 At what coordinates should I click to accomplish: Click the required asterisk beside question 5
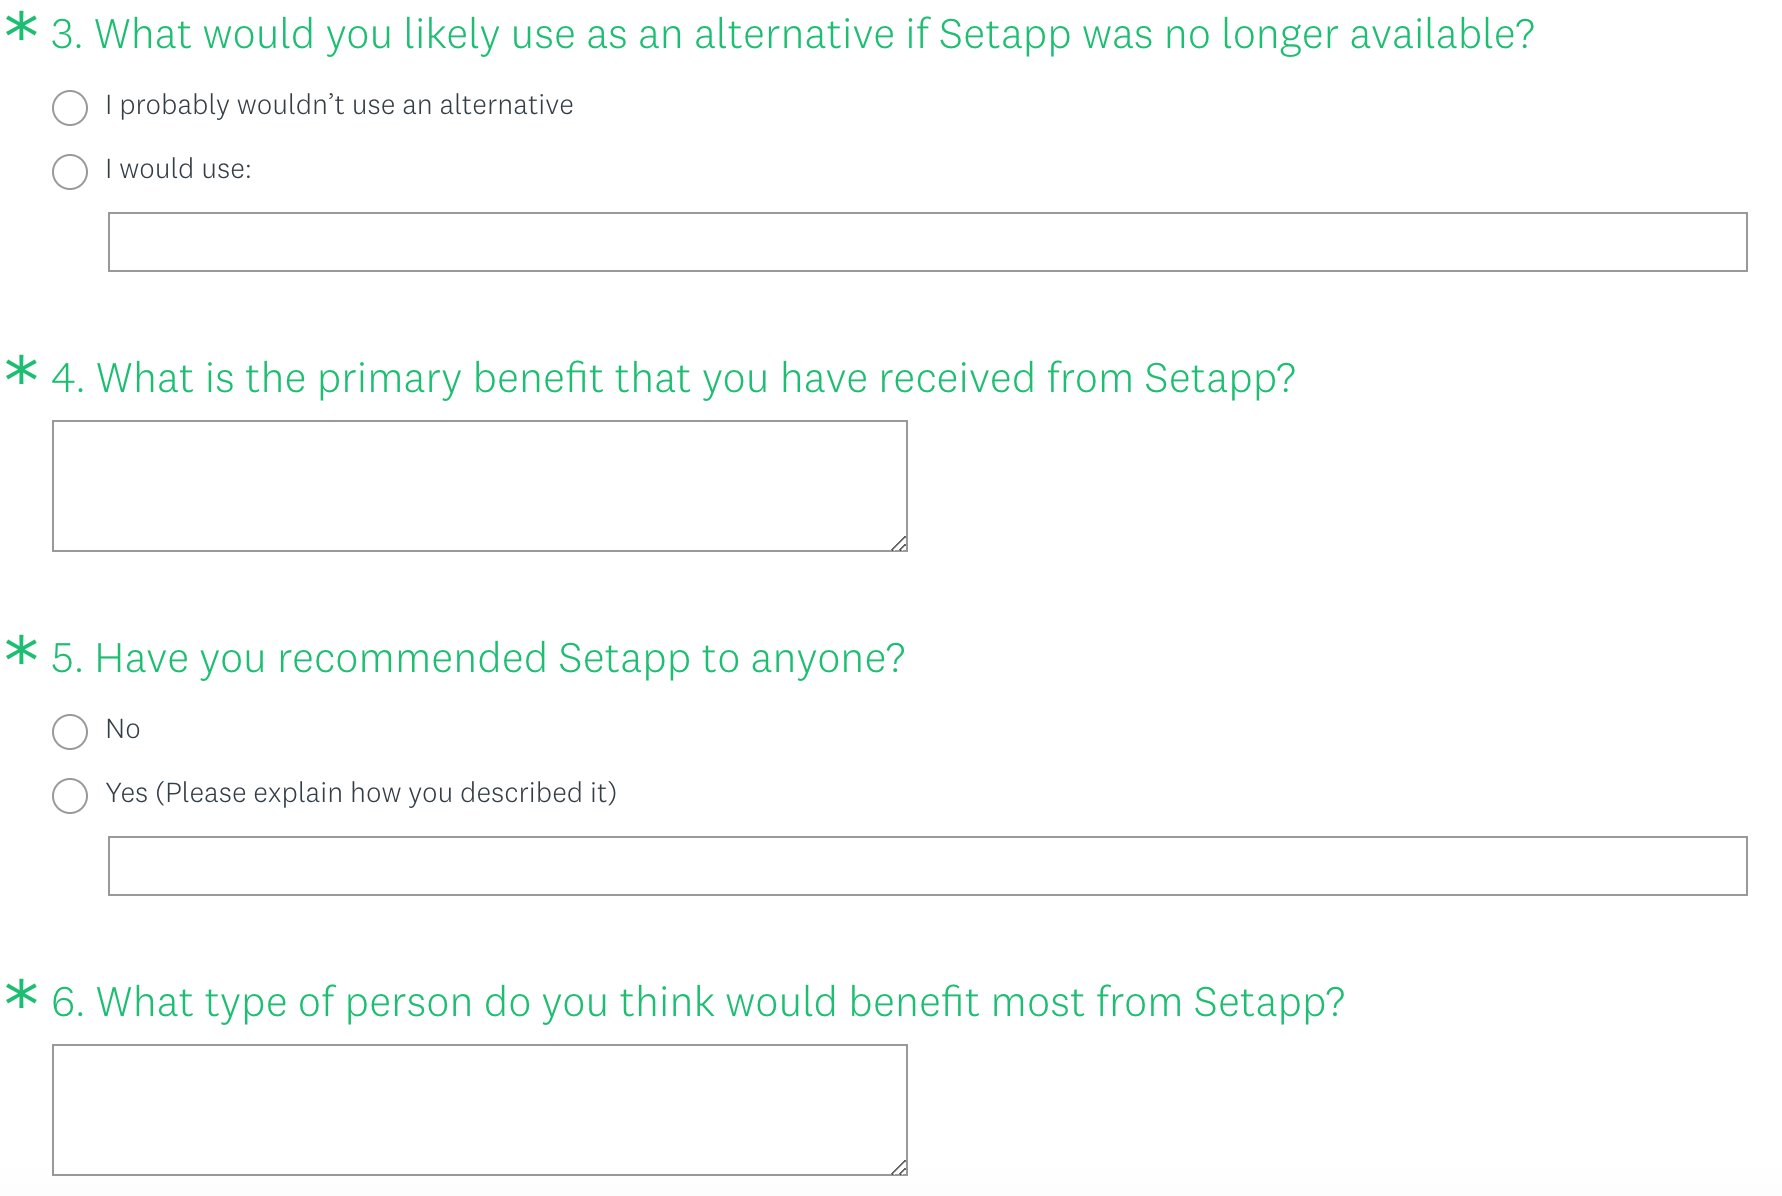pos(21,652)
